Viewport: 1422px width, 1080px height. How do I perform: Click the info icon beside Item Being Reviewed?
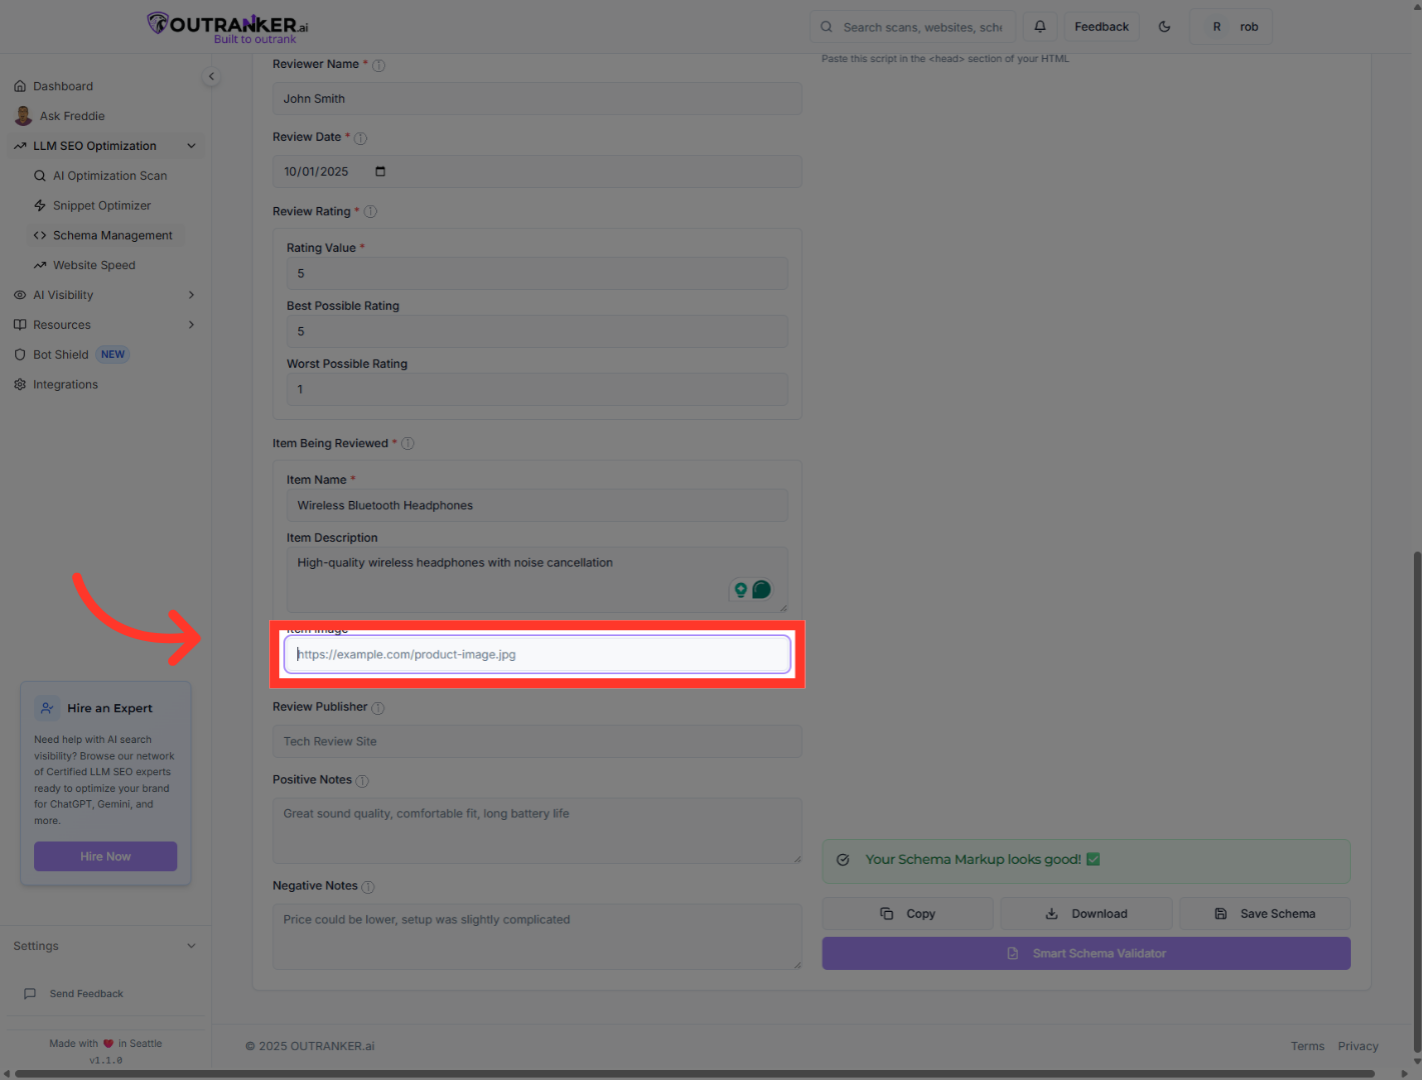[407, 444]
